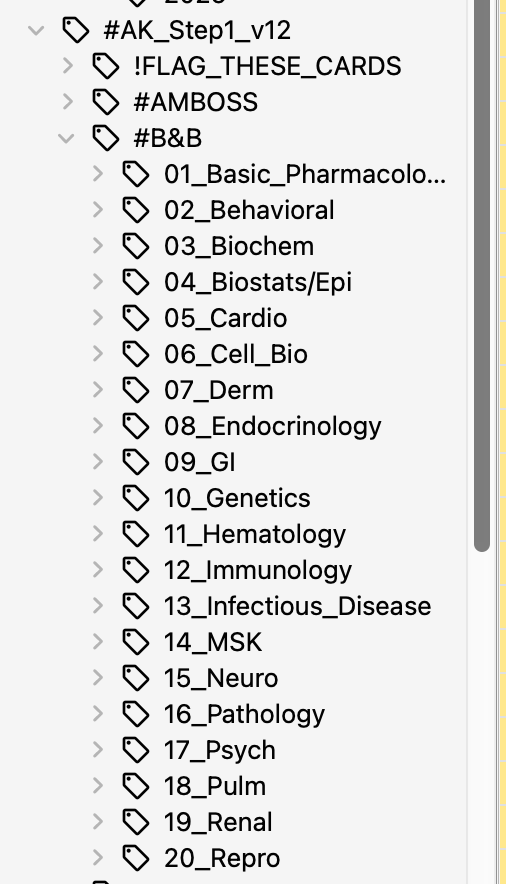506x884 pixels.
Task: Click the tag icon beside #B&B
Action: point(106,138)
